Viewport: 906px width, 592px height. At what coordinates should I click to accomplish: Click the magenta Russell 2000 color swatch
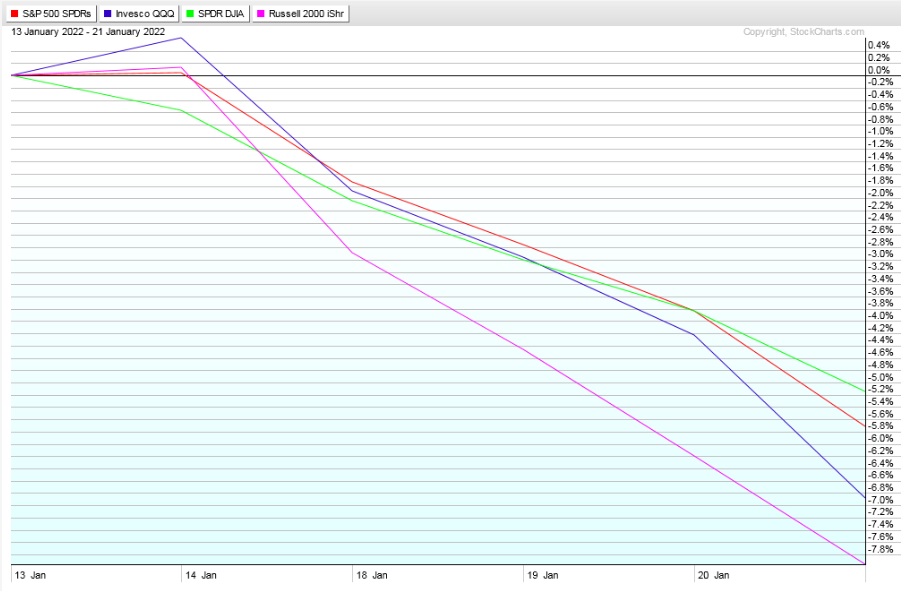(261, 13)
